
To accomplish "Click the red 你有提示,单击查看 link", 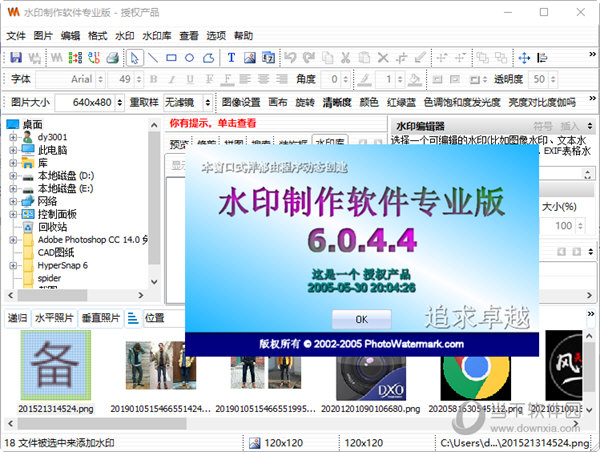I will (x=213, y=123).
